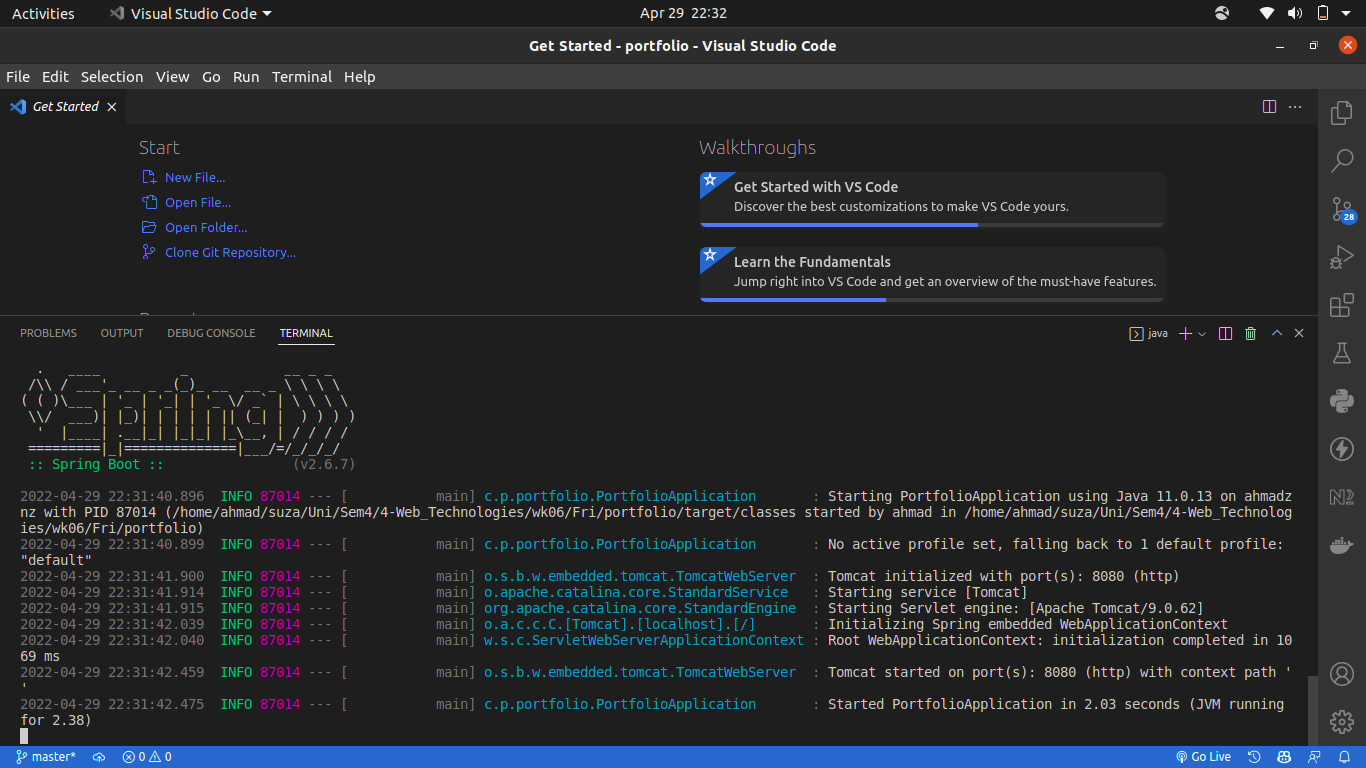This screenshot has width=1366, height=768.
Task: Switch to the OUTPUT tab
Action: (122, 333)
